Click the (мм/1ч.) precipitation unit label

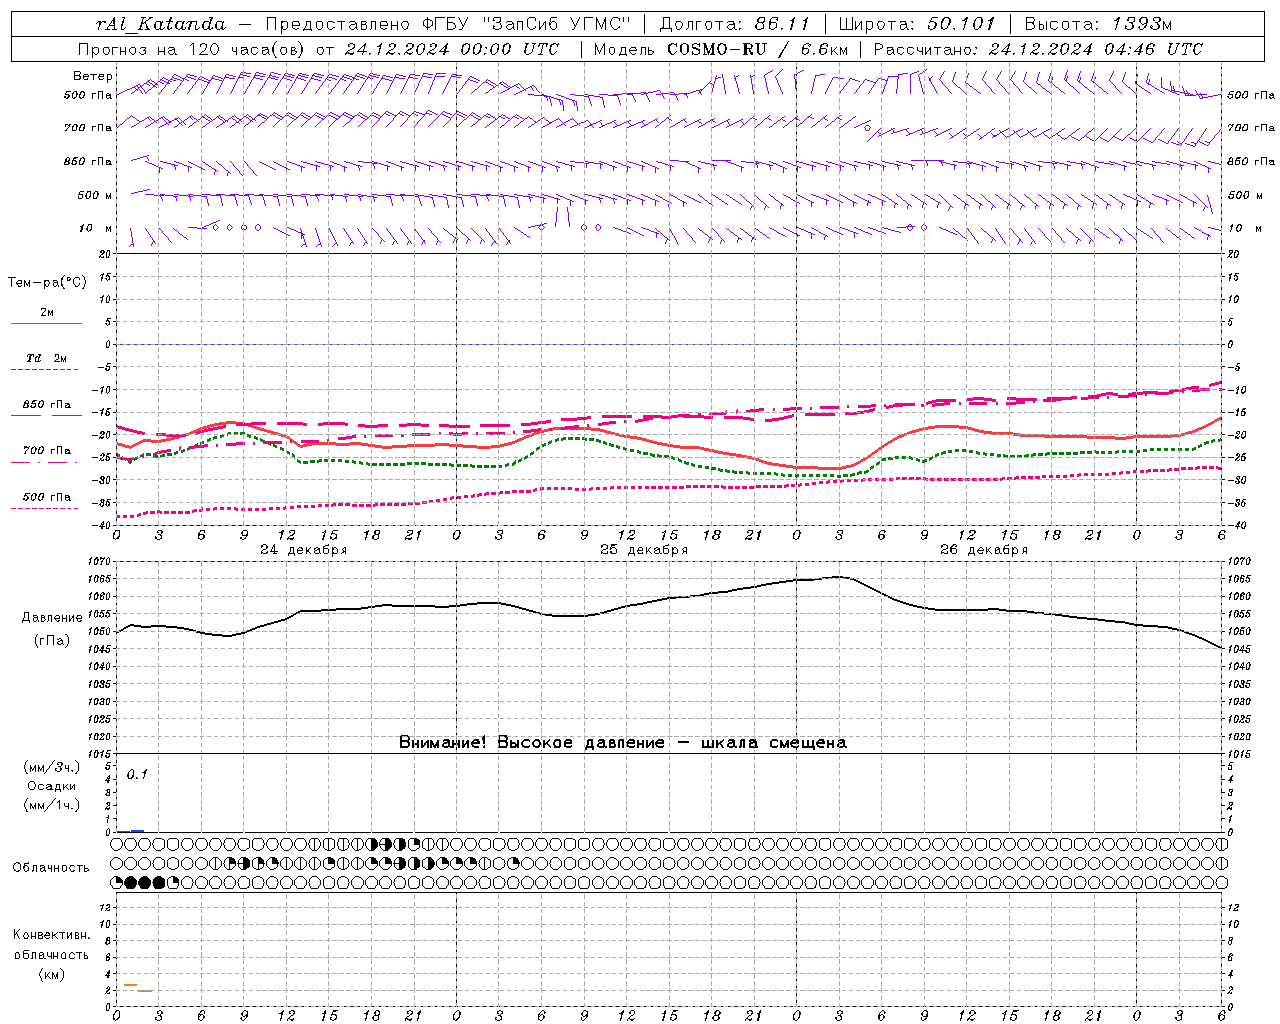[x=52, y=805]
